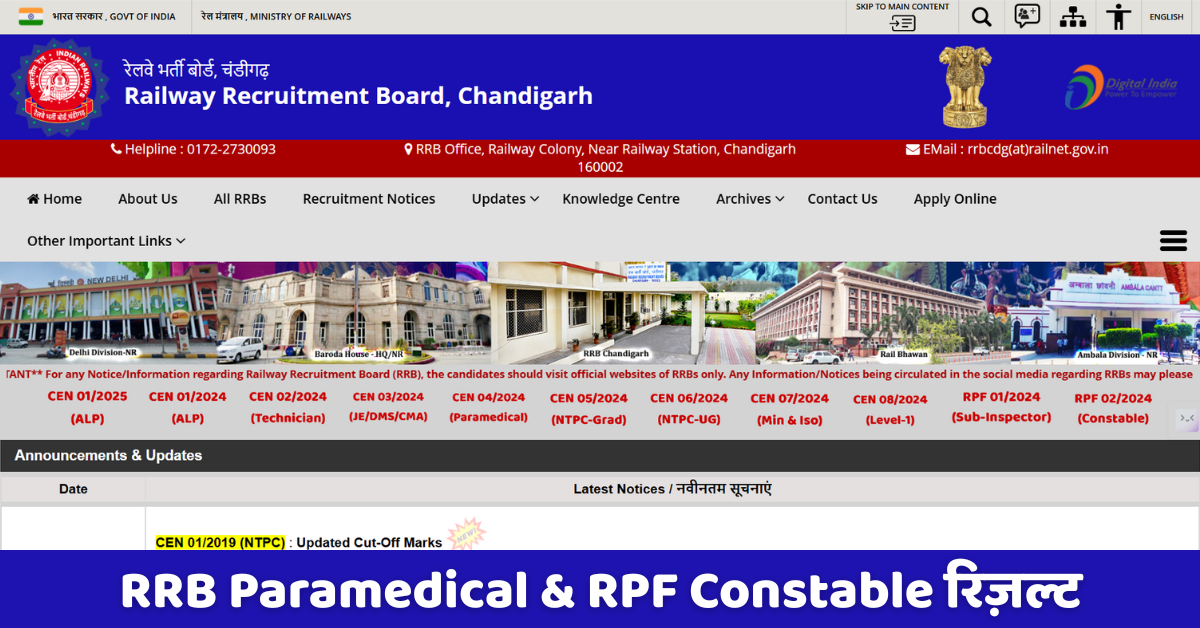Open About Us menu item
The width and height of the screenshot is (1200, 628).
coord(148,199)
